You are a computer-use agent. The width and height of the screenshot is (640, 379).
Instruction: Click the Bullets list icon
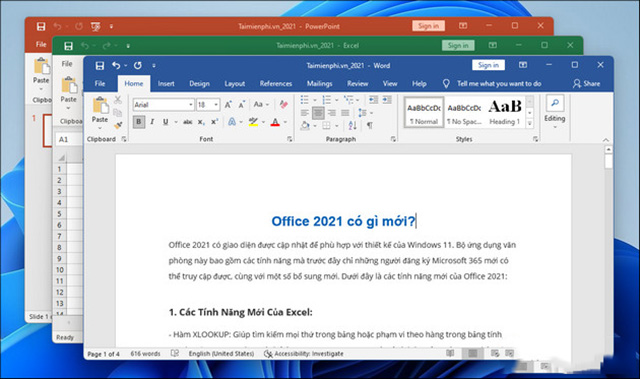[x=304, y=100]
